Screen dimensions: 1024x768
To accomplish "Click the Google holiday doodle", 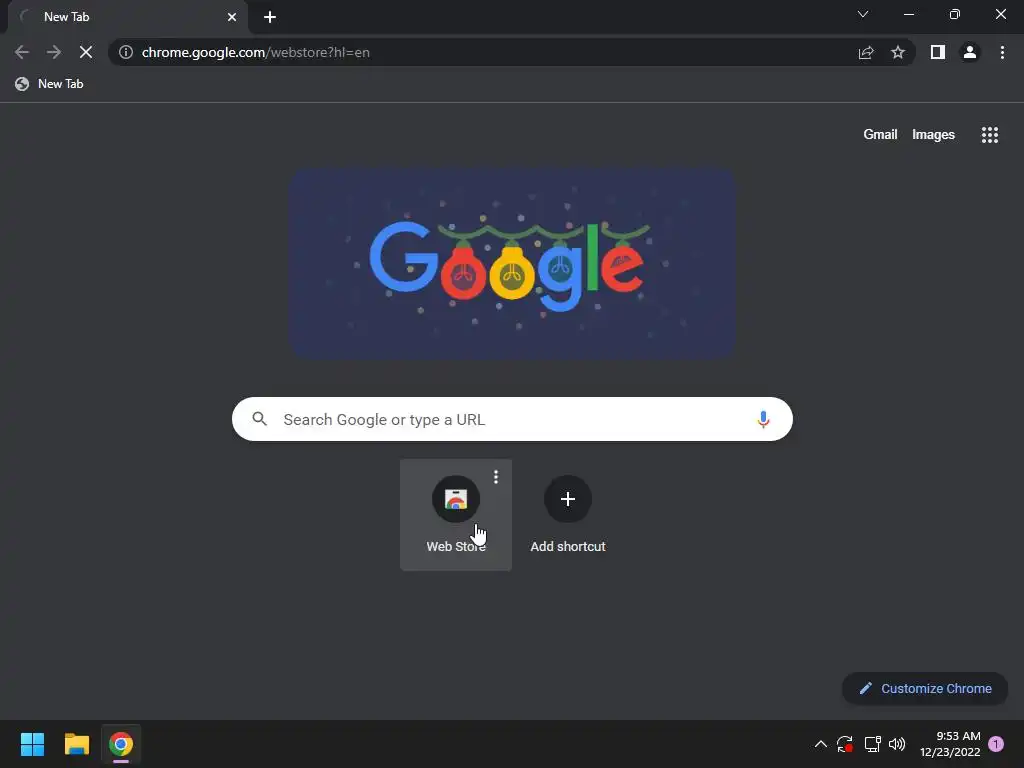I will point(513,263).
